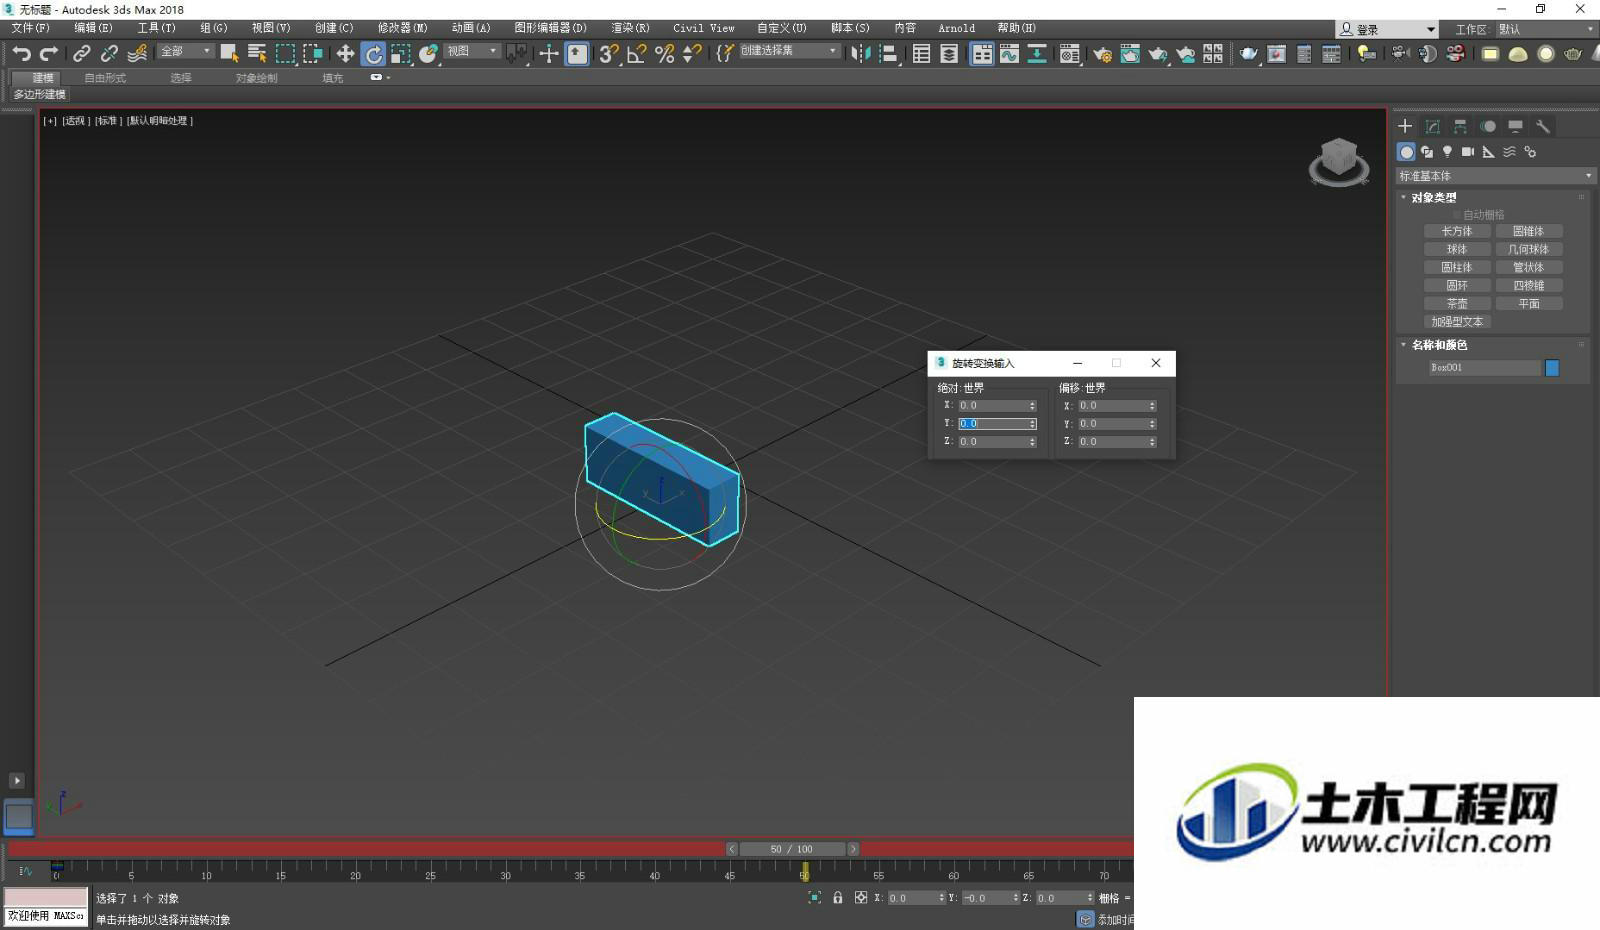Image resolution: width=1600 pixels, height=930 pixels.
Task: Click the Redo arrow icon
Action: pos(48,53)
